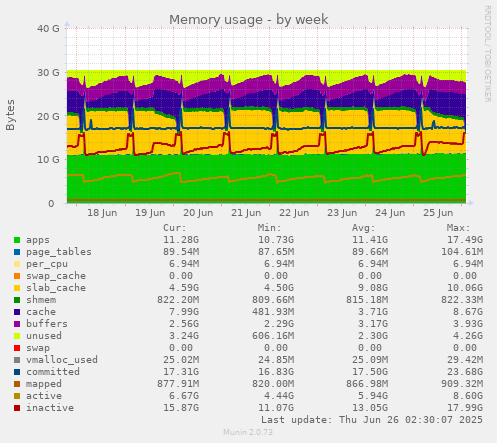Image resolution: width=497 pixels, height=443 pixels.
Task: Click the vmalloc_used legend label
Action: (62, 360)
